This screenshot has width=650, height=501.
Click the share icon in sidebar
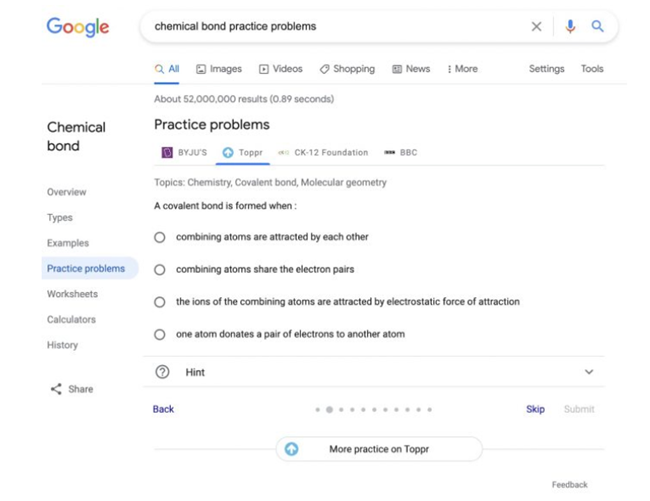coord(56,389)
